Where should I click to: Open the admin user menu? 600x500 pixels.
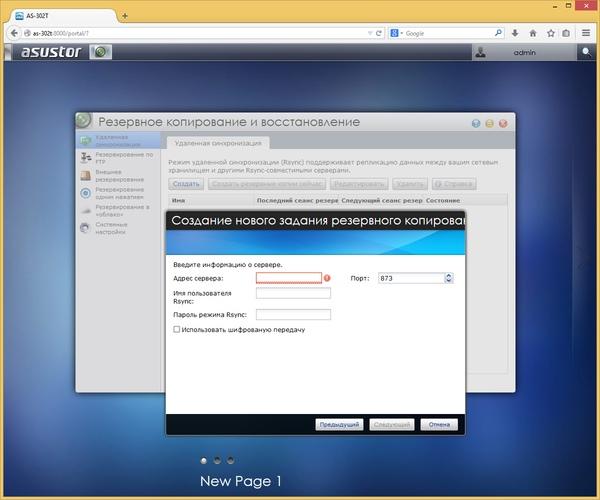coord(524,52)
